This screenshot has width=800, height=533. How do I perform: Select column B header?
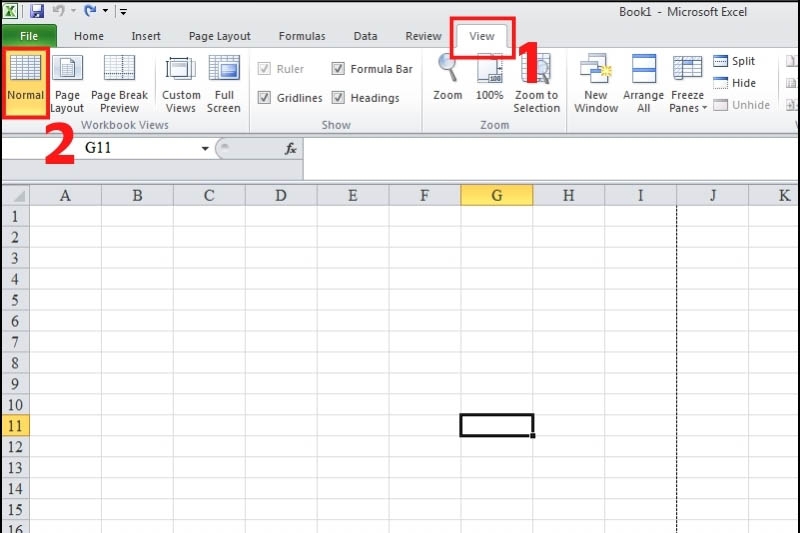[137, 195]
